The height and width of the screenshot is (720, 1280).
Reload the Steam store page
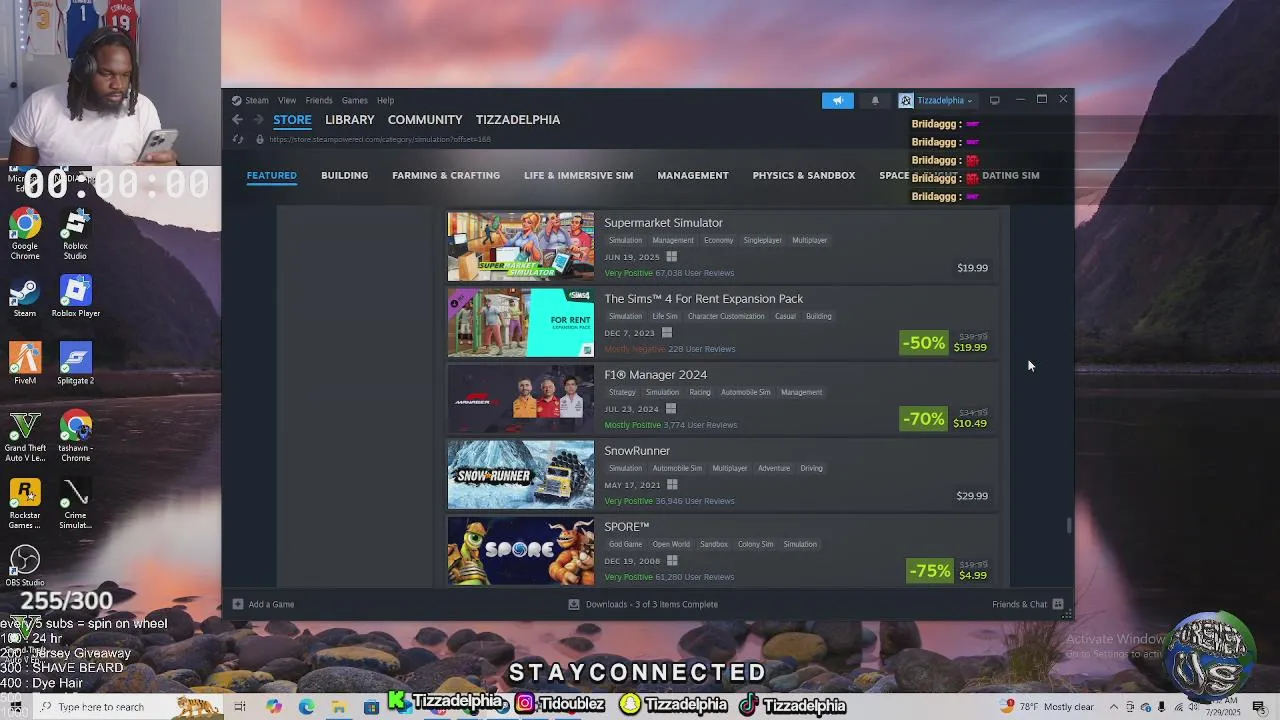pos(237,139)
